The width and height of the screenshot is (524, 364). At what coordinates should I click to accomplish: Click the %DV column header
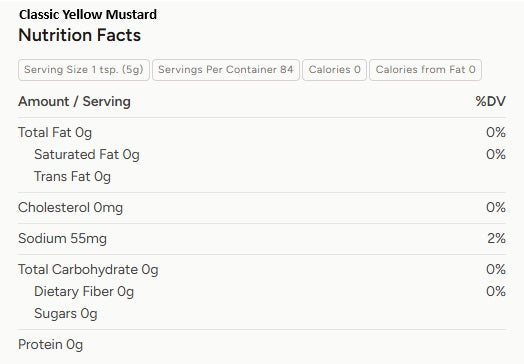[491, 101]
